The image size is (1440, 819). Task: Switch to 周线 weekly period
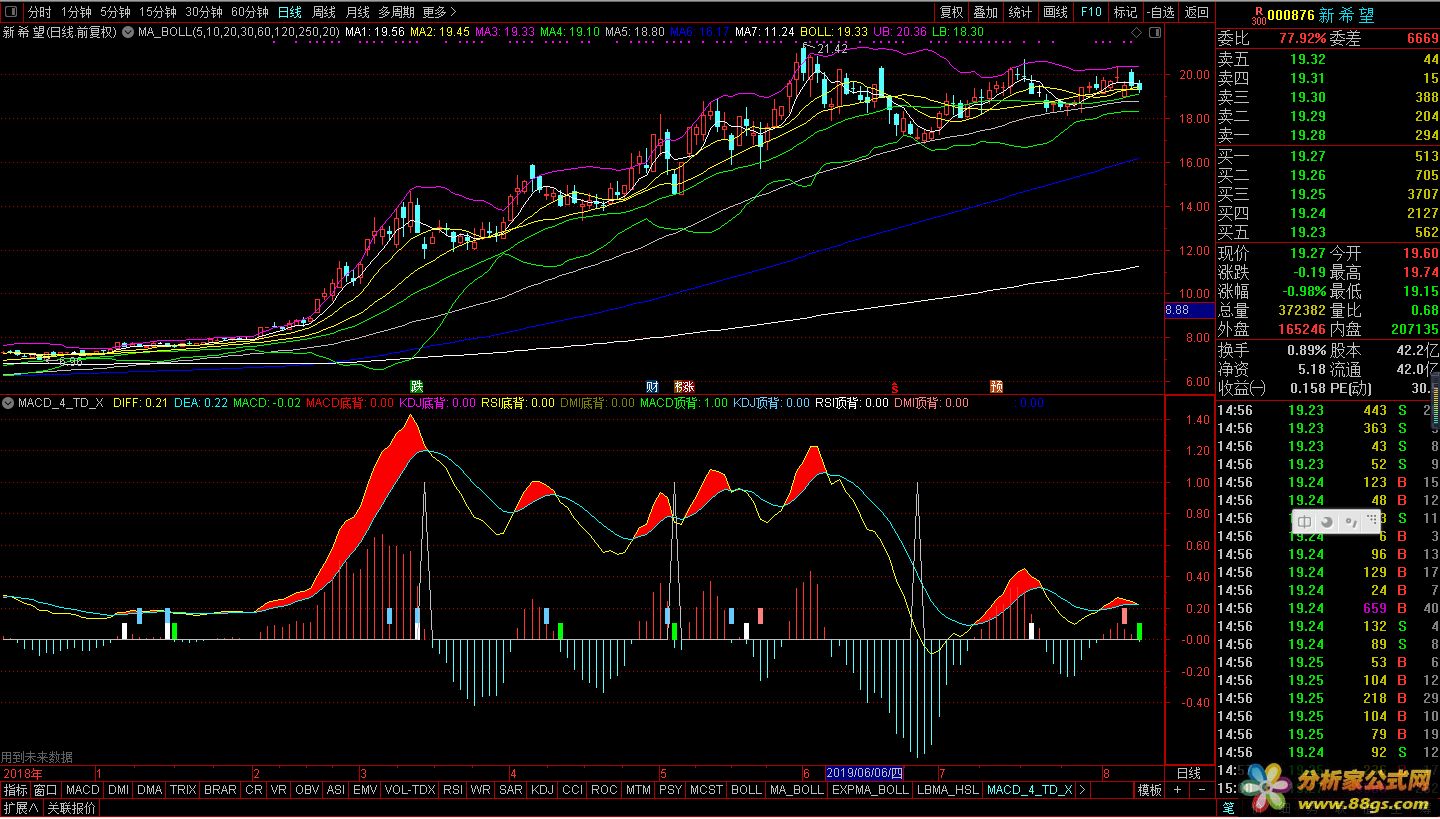point(324,12)
